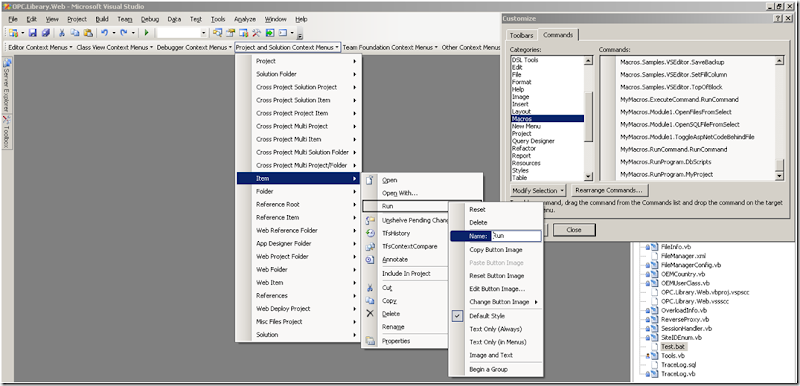Screen dimensions: 800x386
Task: Open the Properties Window toolbar icon
Action: (x=231, y=33)
